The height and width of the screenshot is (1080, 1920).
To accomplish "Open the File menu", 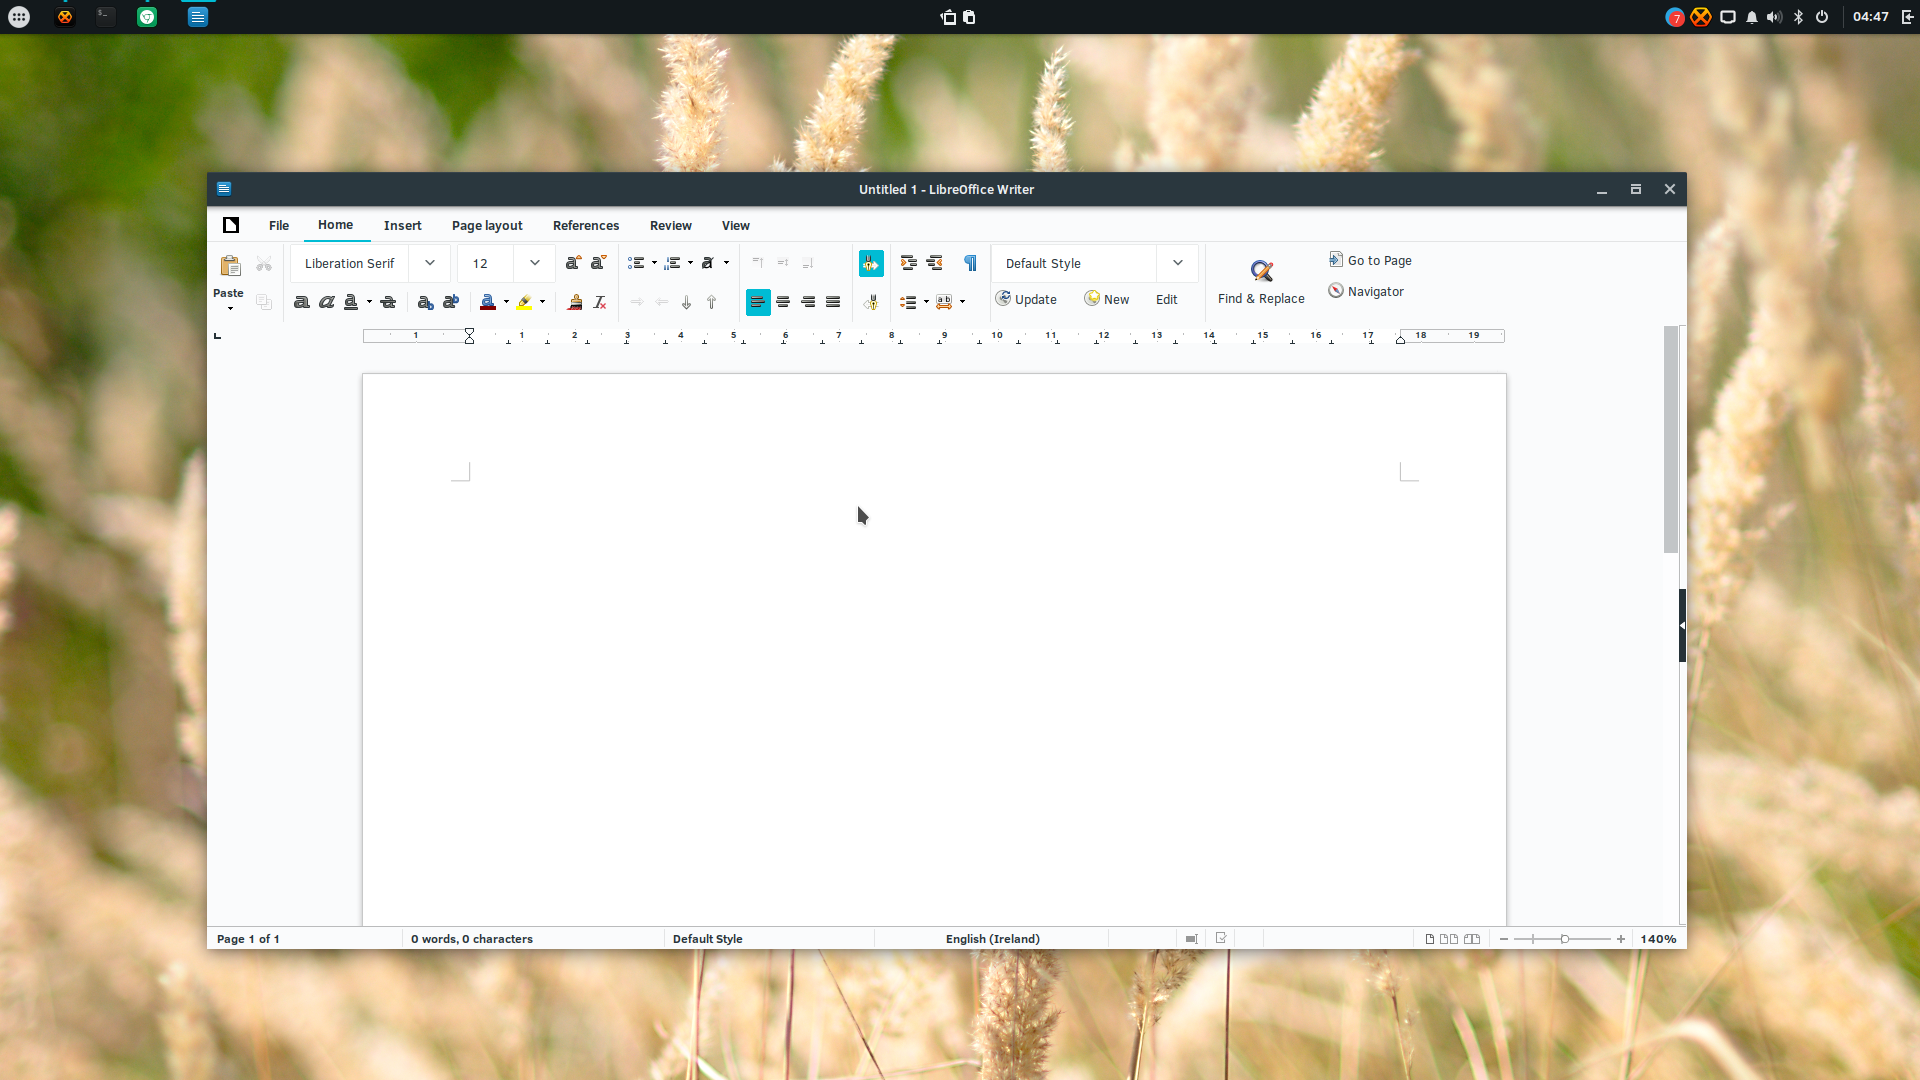I will click(x=279, y=225).
